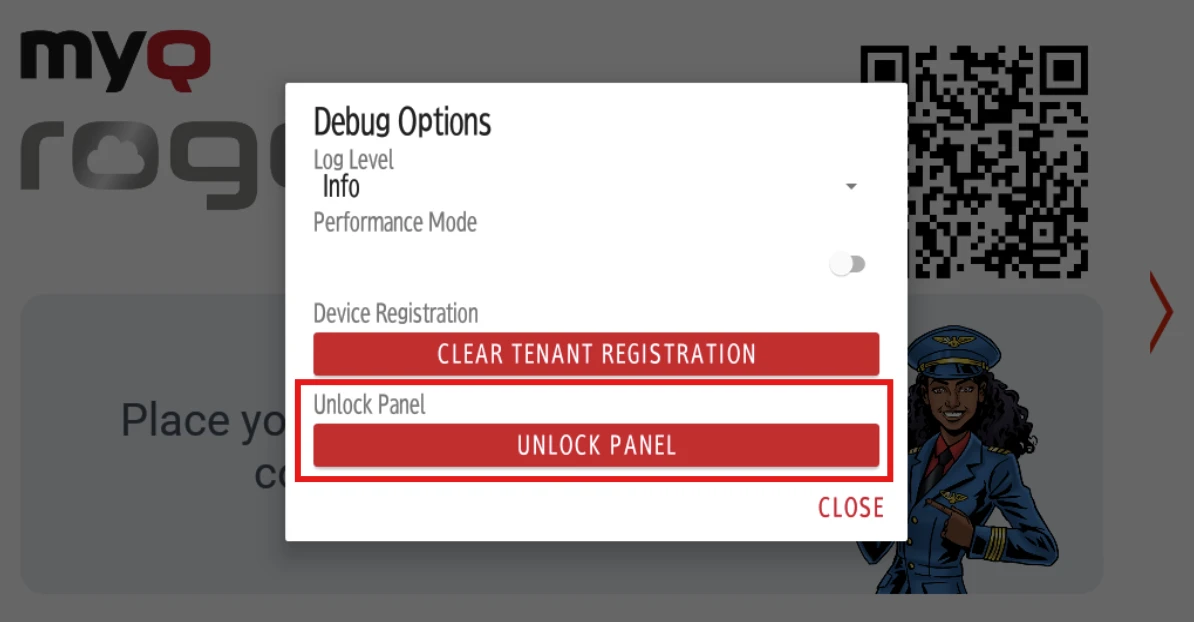This screenshot has height=622, width=1194.
Task: Click the "Place yo" background text
Action: tap(200, 420)
